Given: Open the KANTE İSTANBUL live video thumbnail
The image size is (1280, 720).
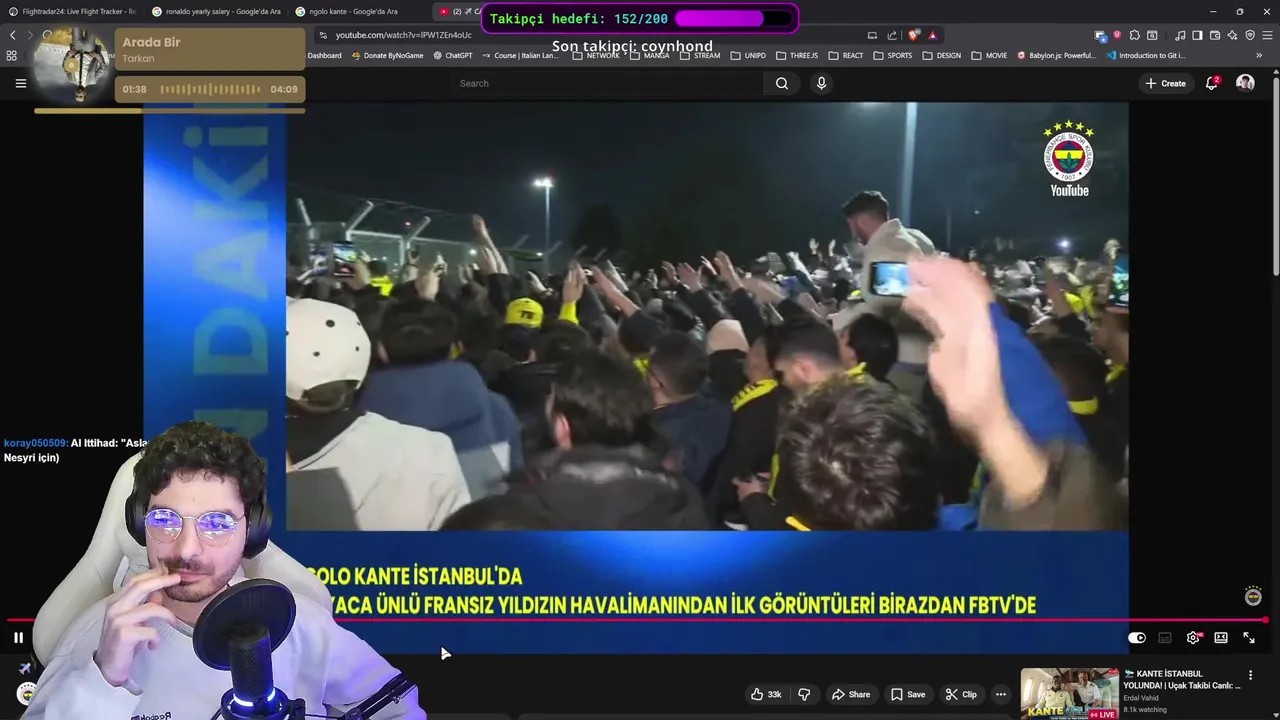Looking at the screenshot, I should [x=1069, y=694].
